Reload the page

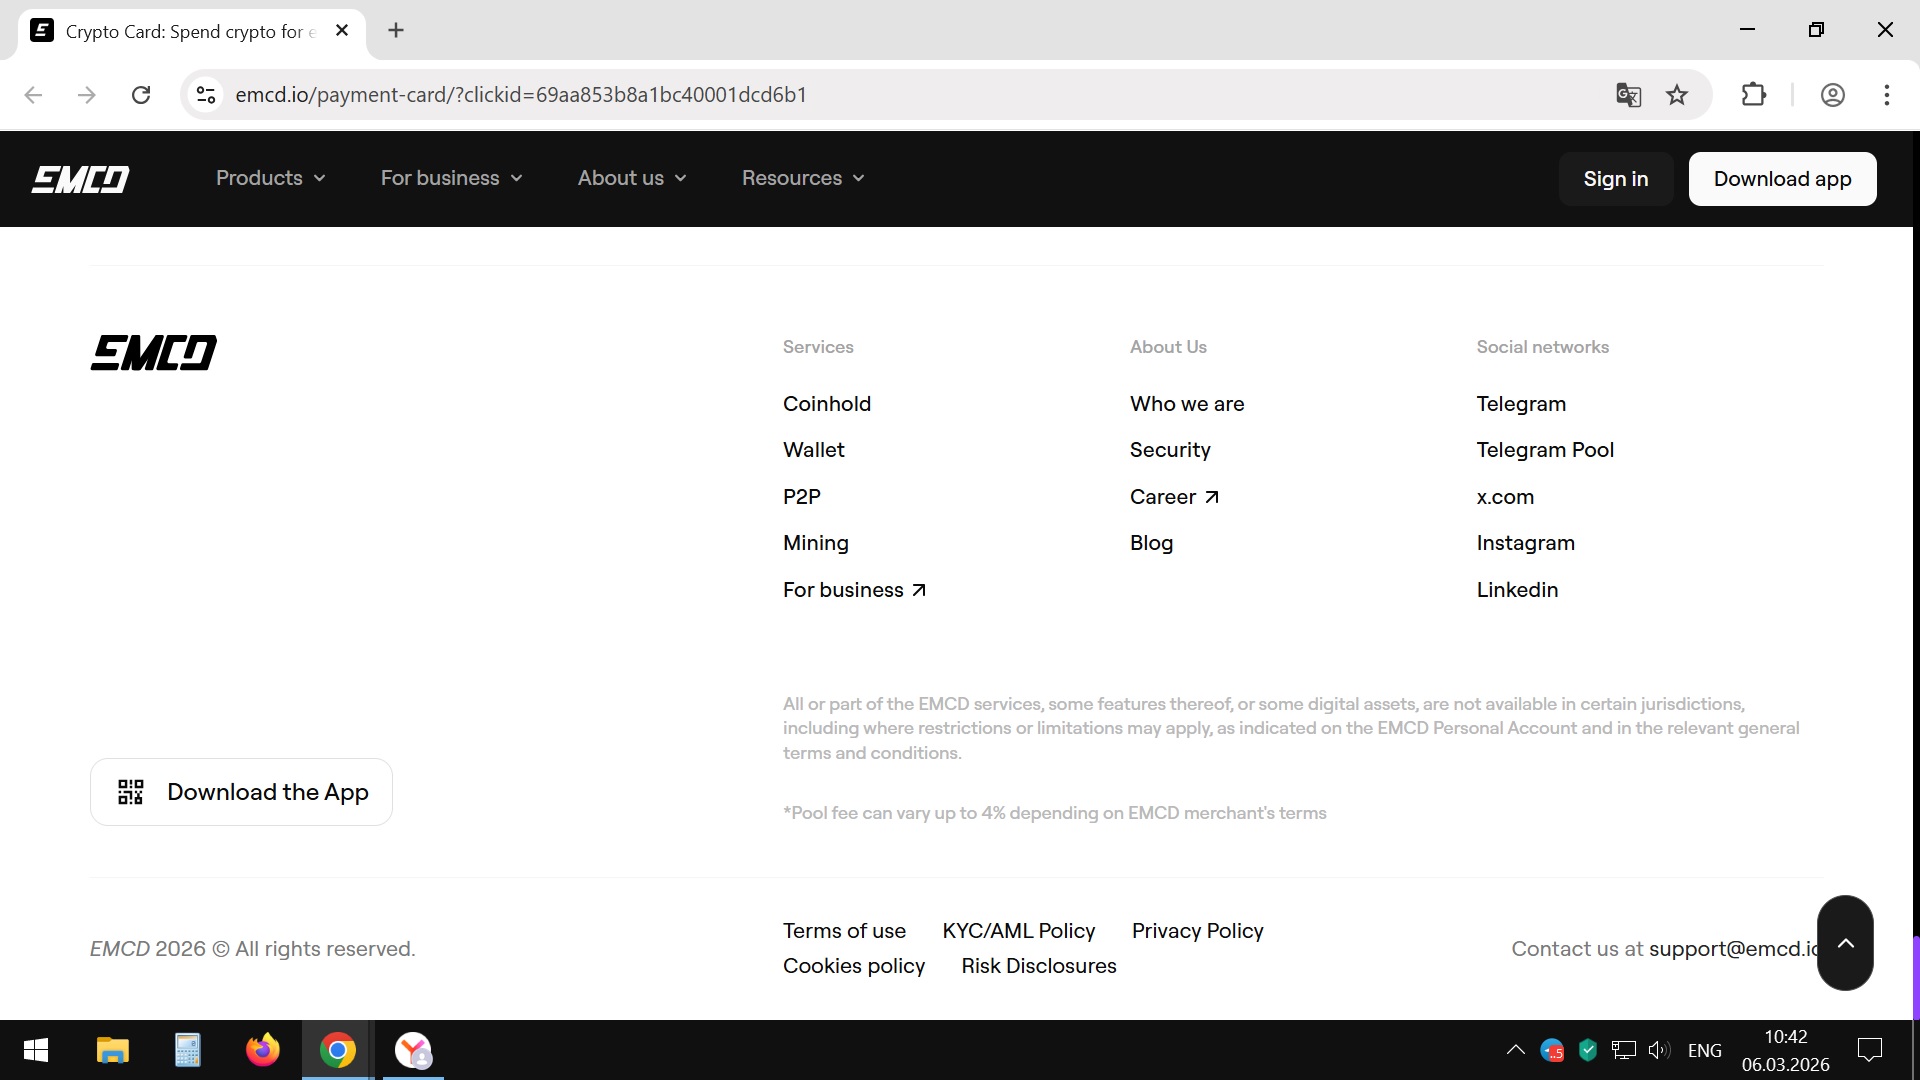(141, 95)
